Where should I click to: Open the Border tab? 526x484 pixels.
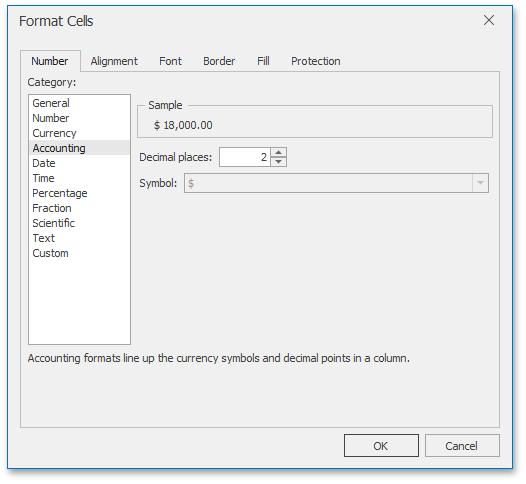[x=219, y=61]
